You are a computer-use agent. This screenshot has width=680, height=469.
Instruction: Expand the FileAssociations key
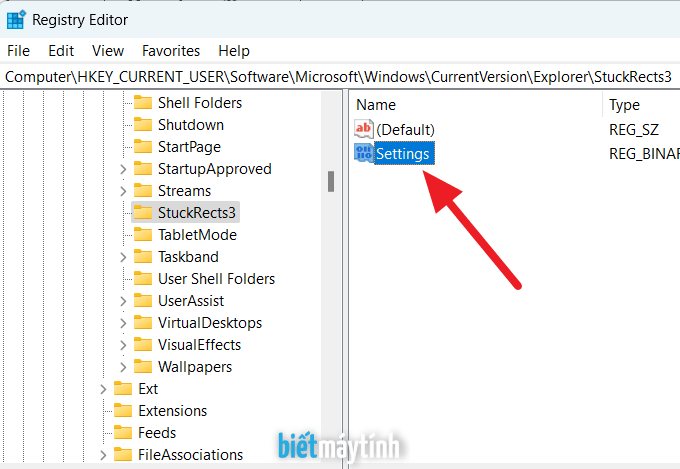coord(103,455)
